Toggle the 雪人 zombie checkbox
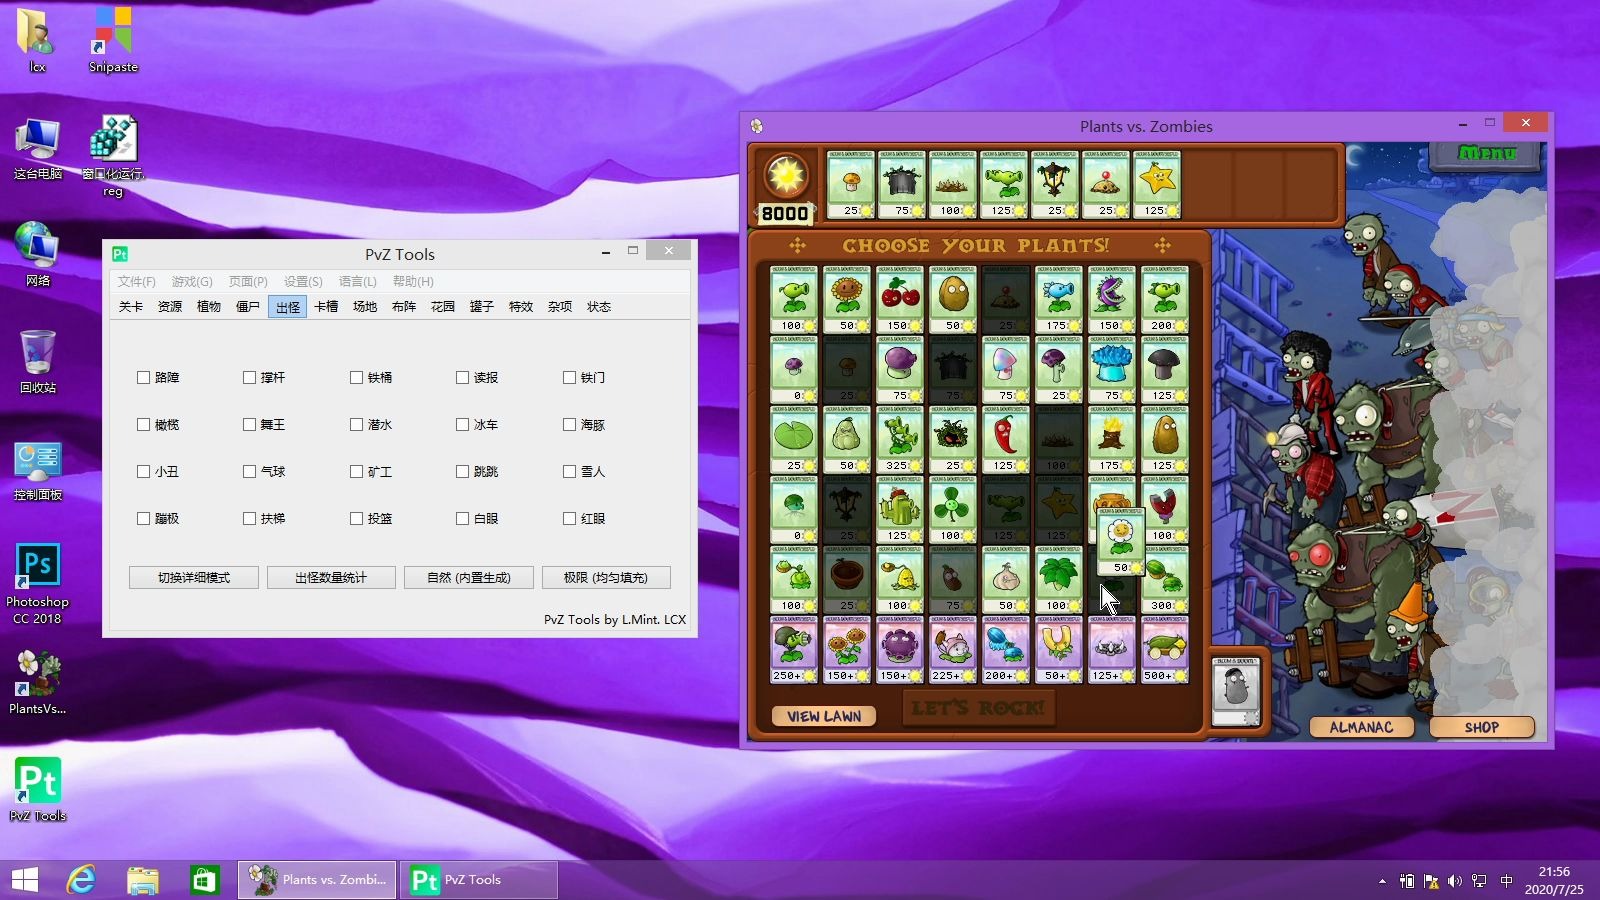 pyautogui.click(x=569, y=472)
